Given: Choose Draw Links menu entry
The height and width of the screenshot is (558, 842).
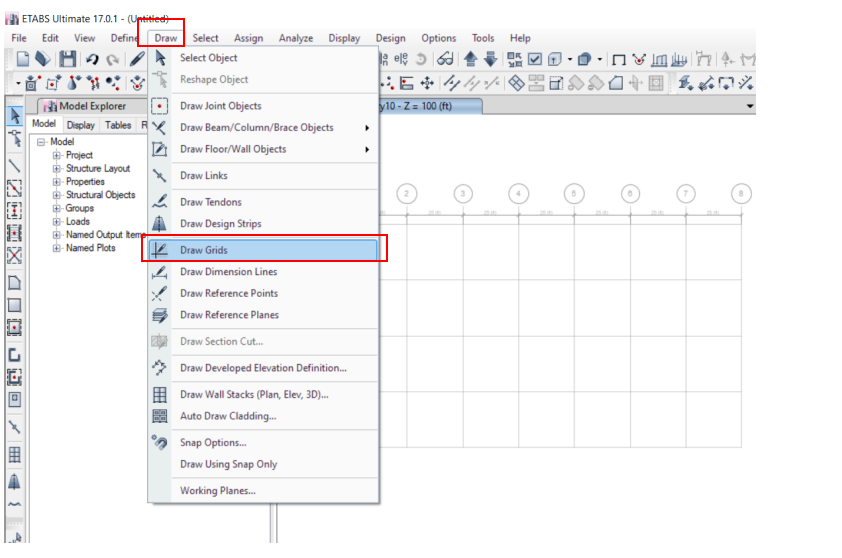Looking at the screenshot, I should click(x=263, y=176).
